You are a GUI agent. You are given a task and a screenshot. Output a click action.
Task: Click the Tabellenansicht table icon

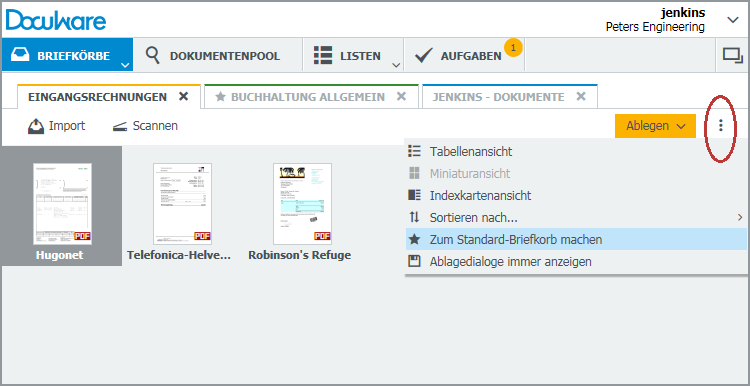pos(414,152)
